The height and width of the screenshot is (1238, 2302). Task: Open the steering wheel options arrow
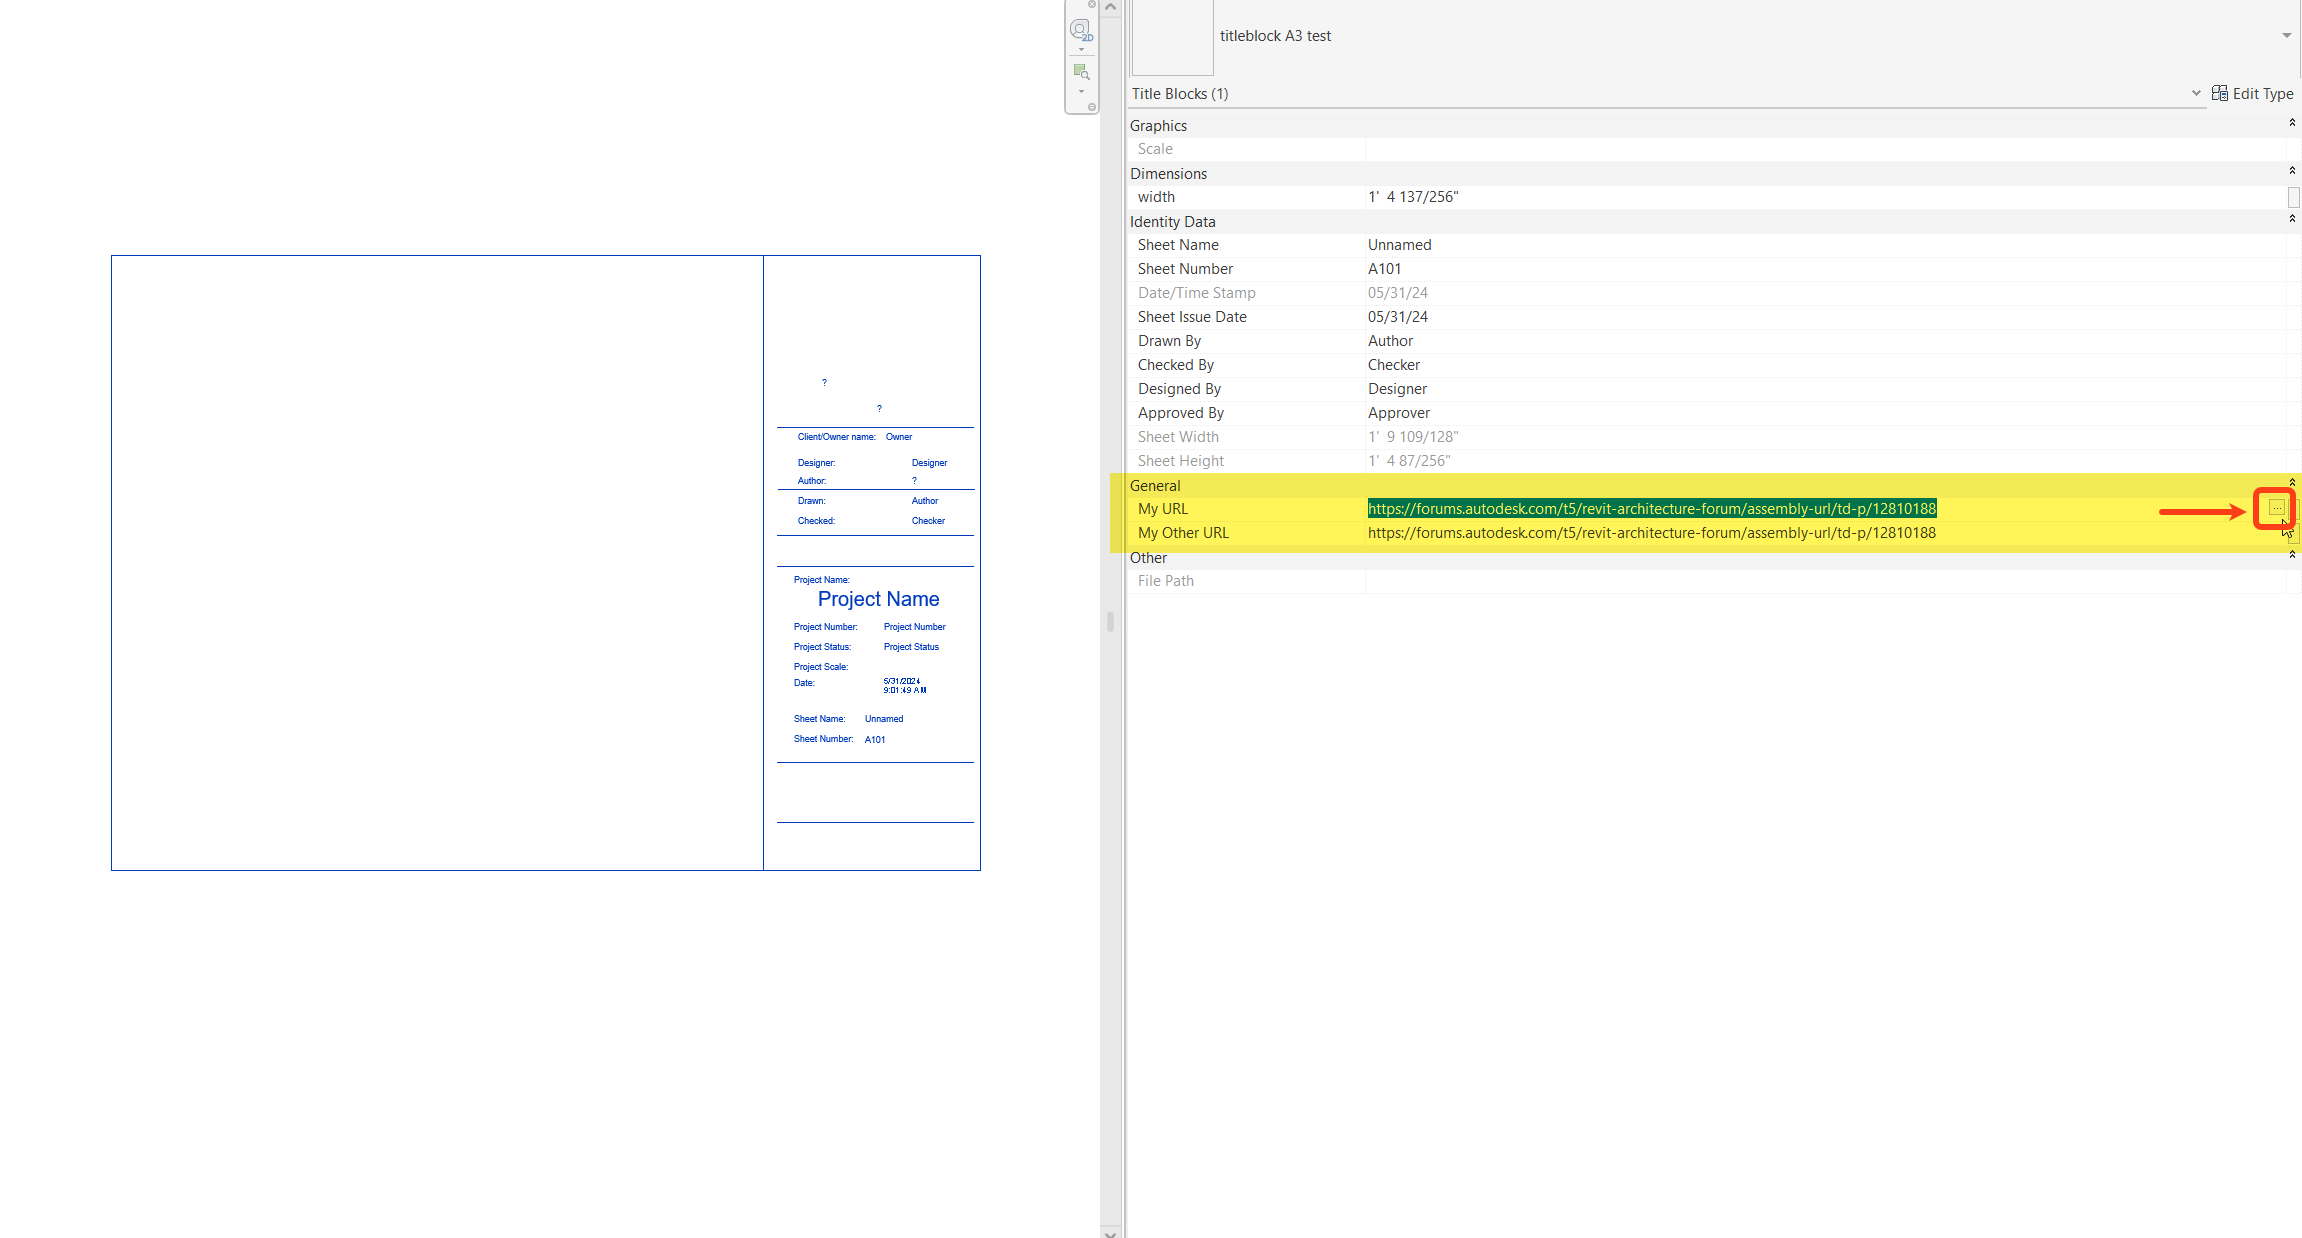tap(1081, 49)
